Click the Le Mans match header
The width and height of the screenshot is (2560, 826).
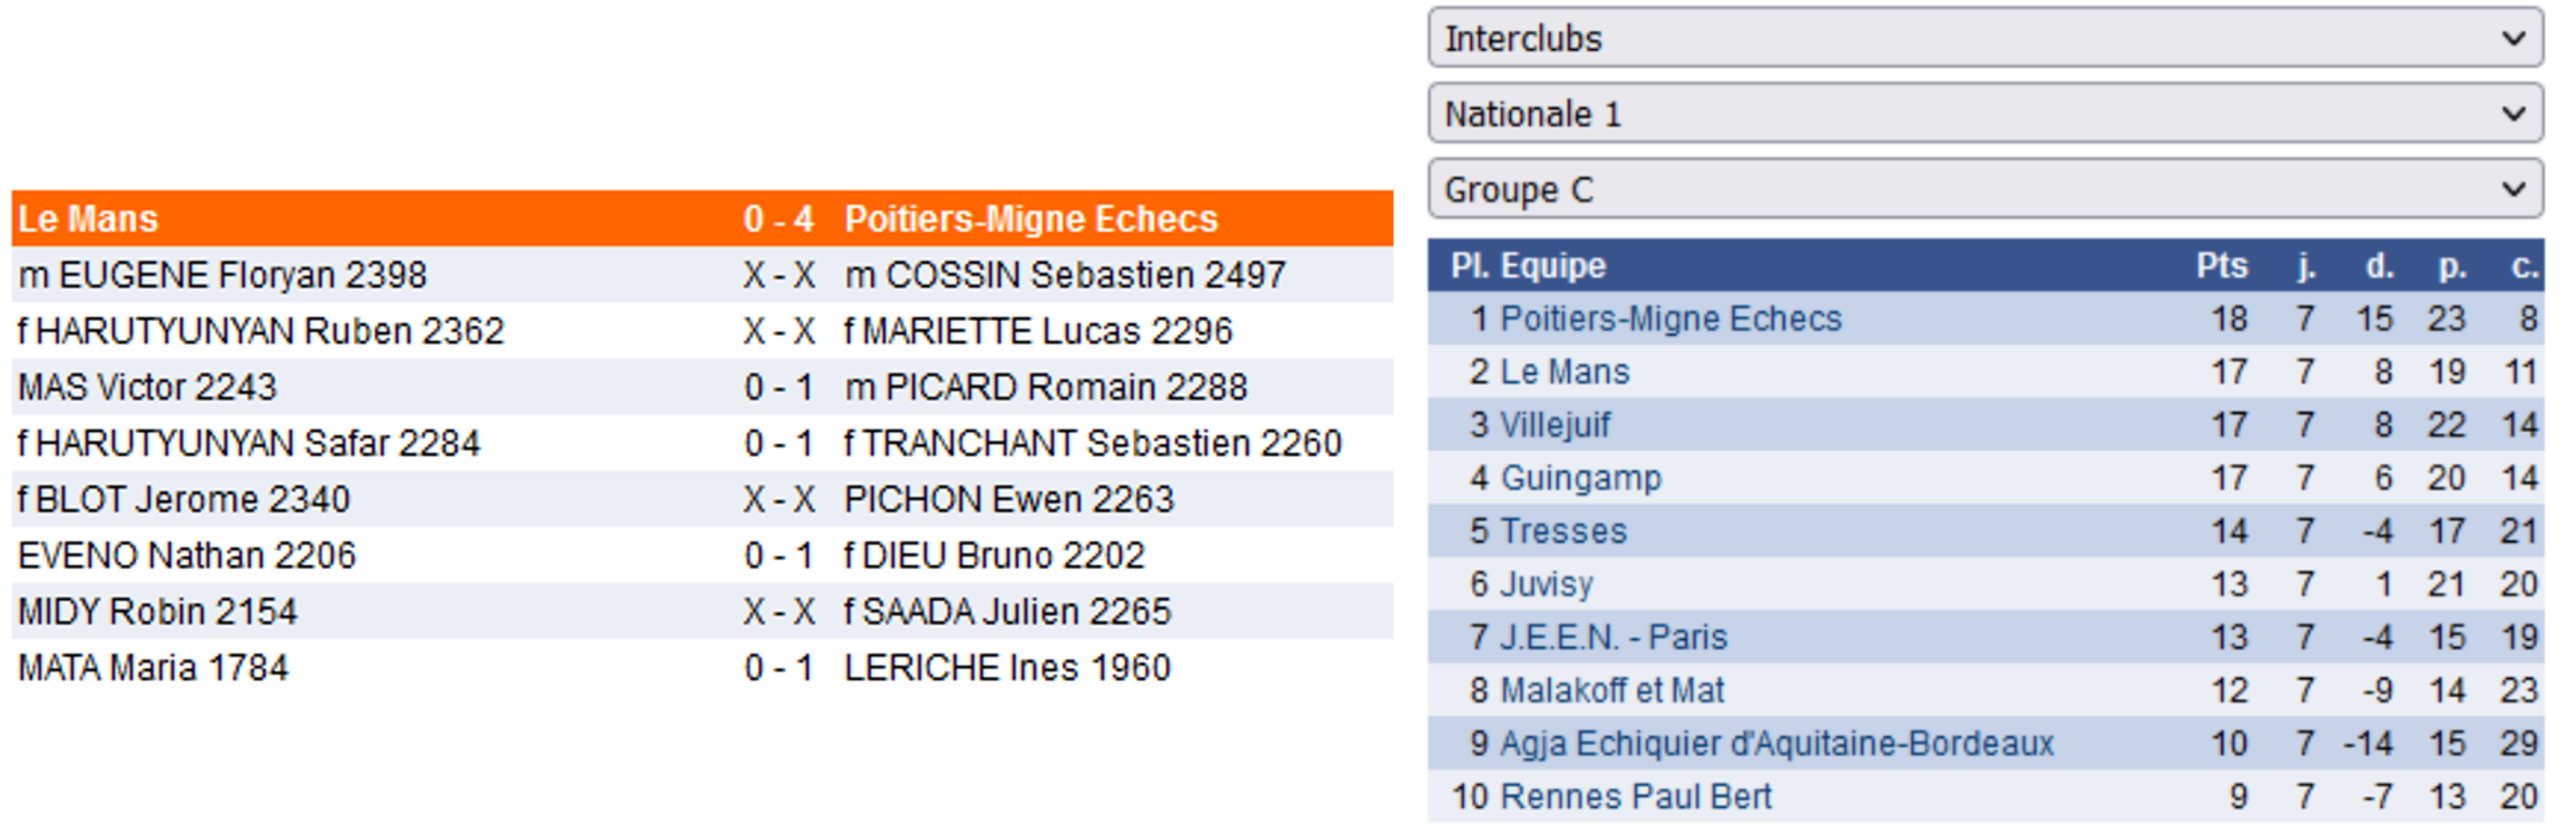[88, 218]
